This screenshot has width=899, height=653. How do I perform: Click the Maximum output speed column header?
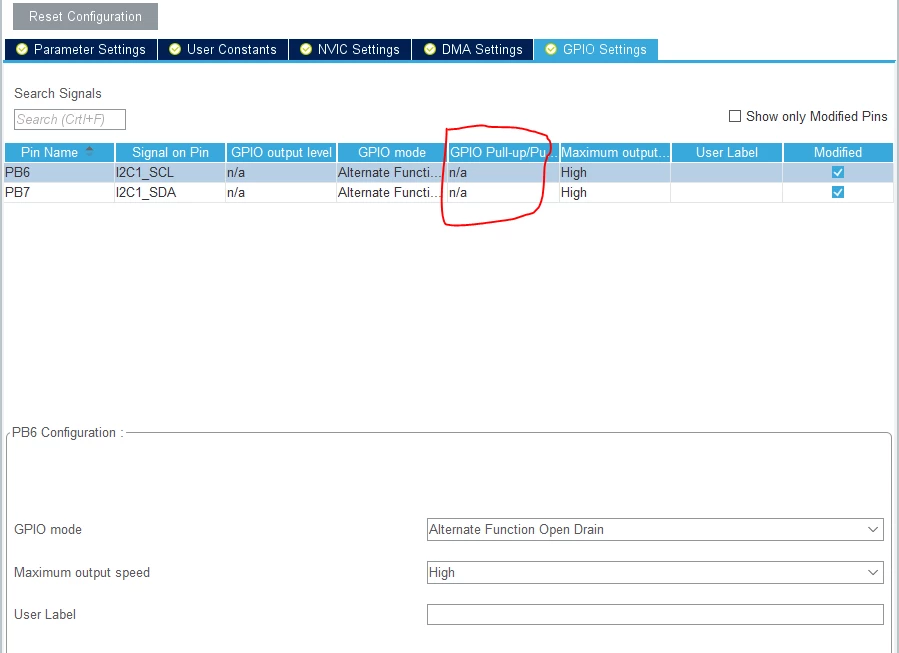(615, 153)
